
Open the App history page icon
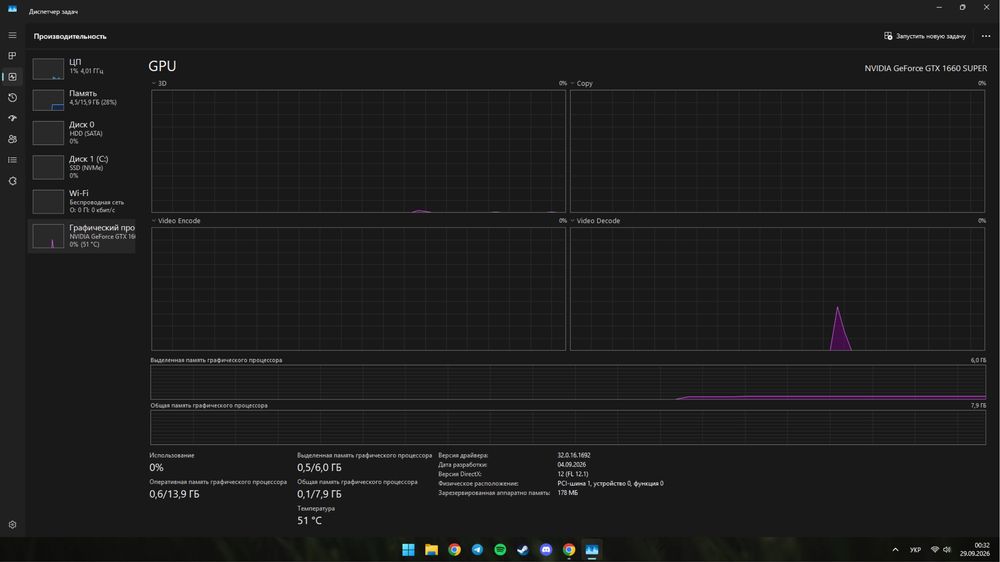(12, 98)
